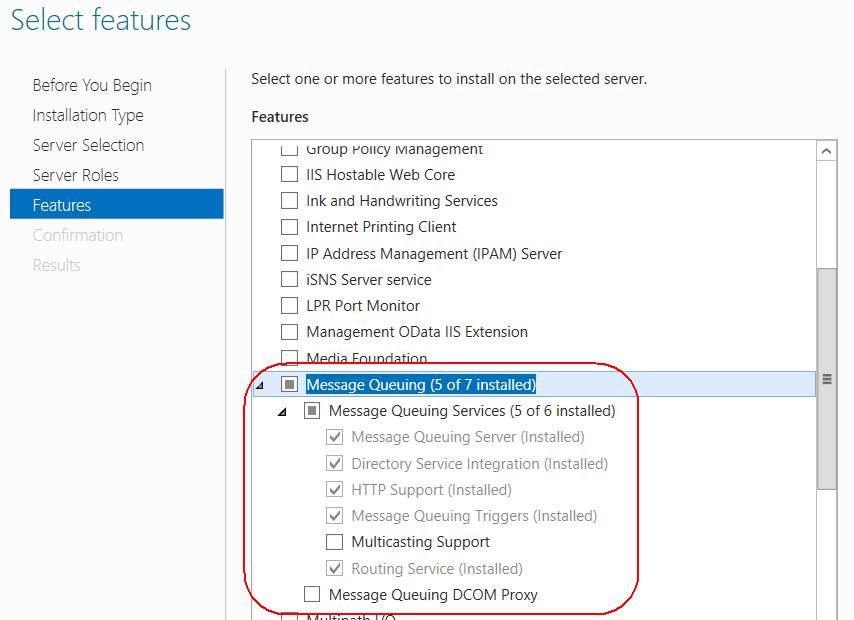This screenshot has width=854, height=620.
Task: Switch to the Server Selection step
Action: [x=88, y=145]
